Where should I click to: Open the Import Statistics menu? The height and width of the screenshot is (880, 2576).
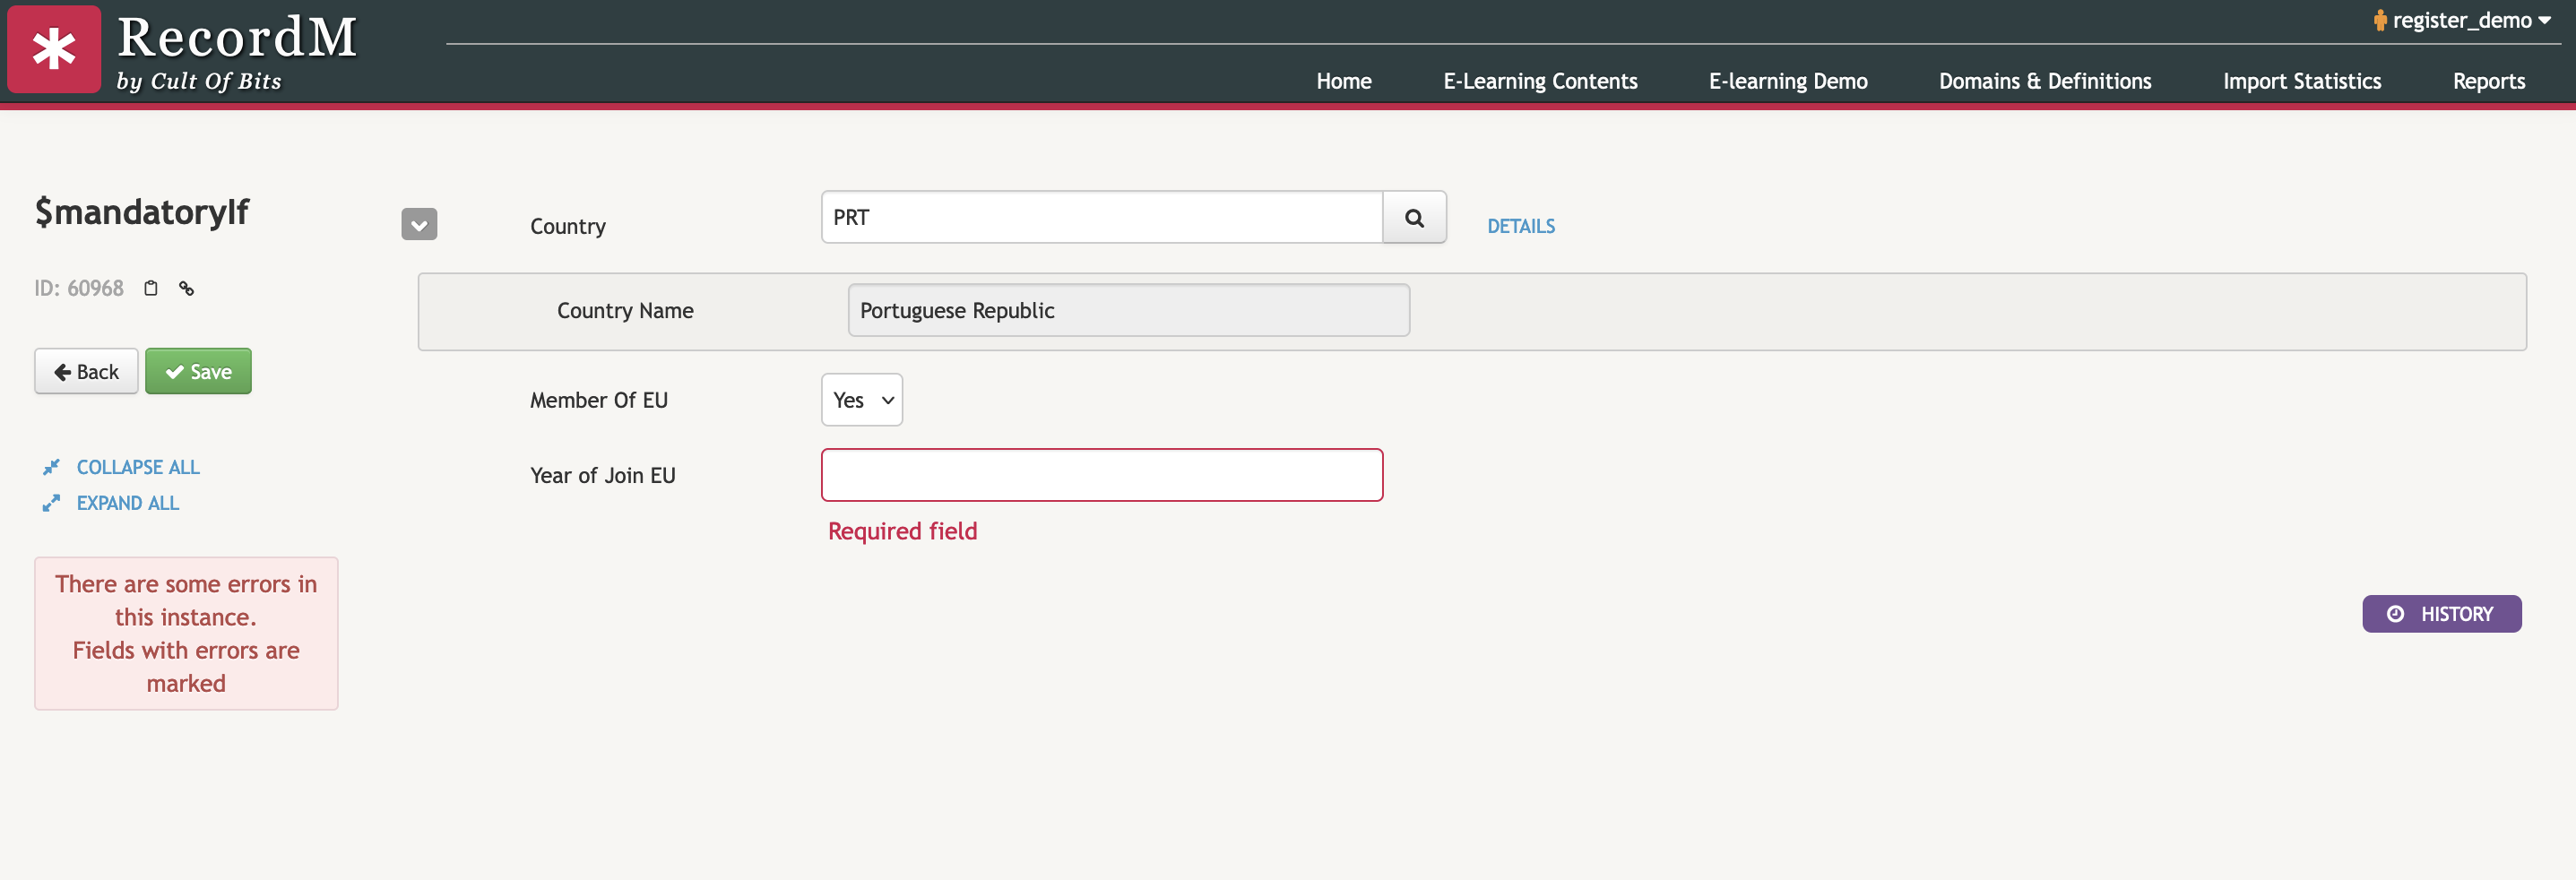click(2302, 81)
